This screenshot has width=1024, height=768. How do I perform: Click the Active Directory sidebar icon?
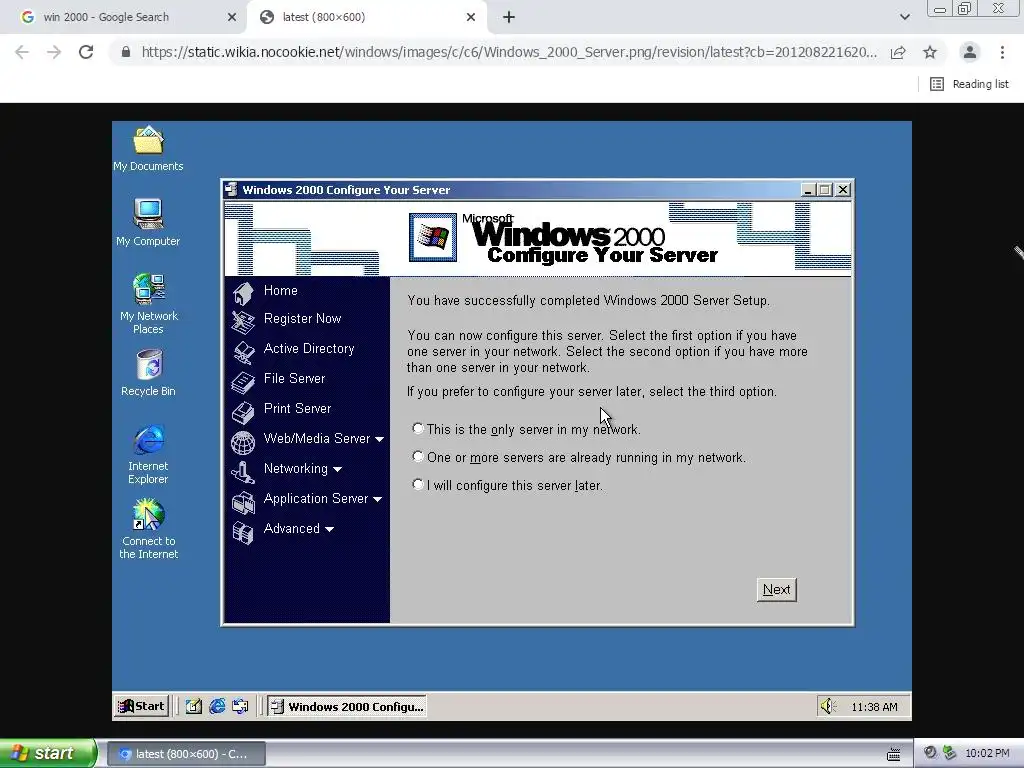(244, 352)
